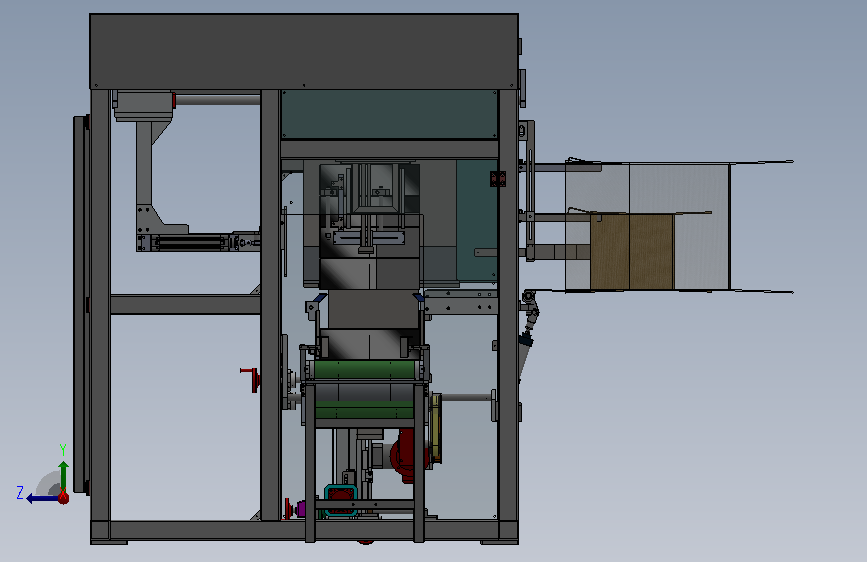Select the horizontal crossbar of the left frame

185,305
